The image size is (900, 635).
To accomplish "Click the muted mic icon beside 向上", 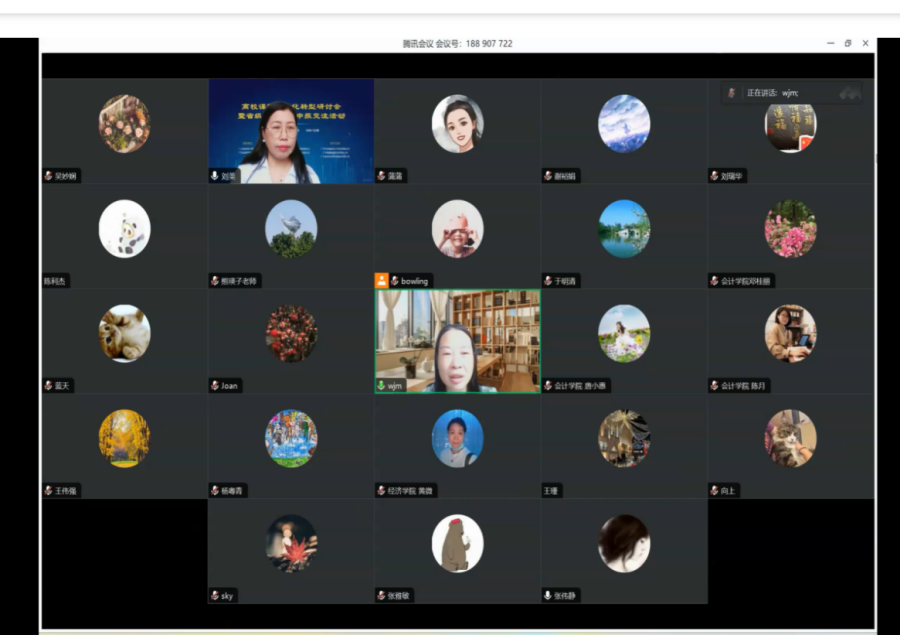I will point(714,491).
